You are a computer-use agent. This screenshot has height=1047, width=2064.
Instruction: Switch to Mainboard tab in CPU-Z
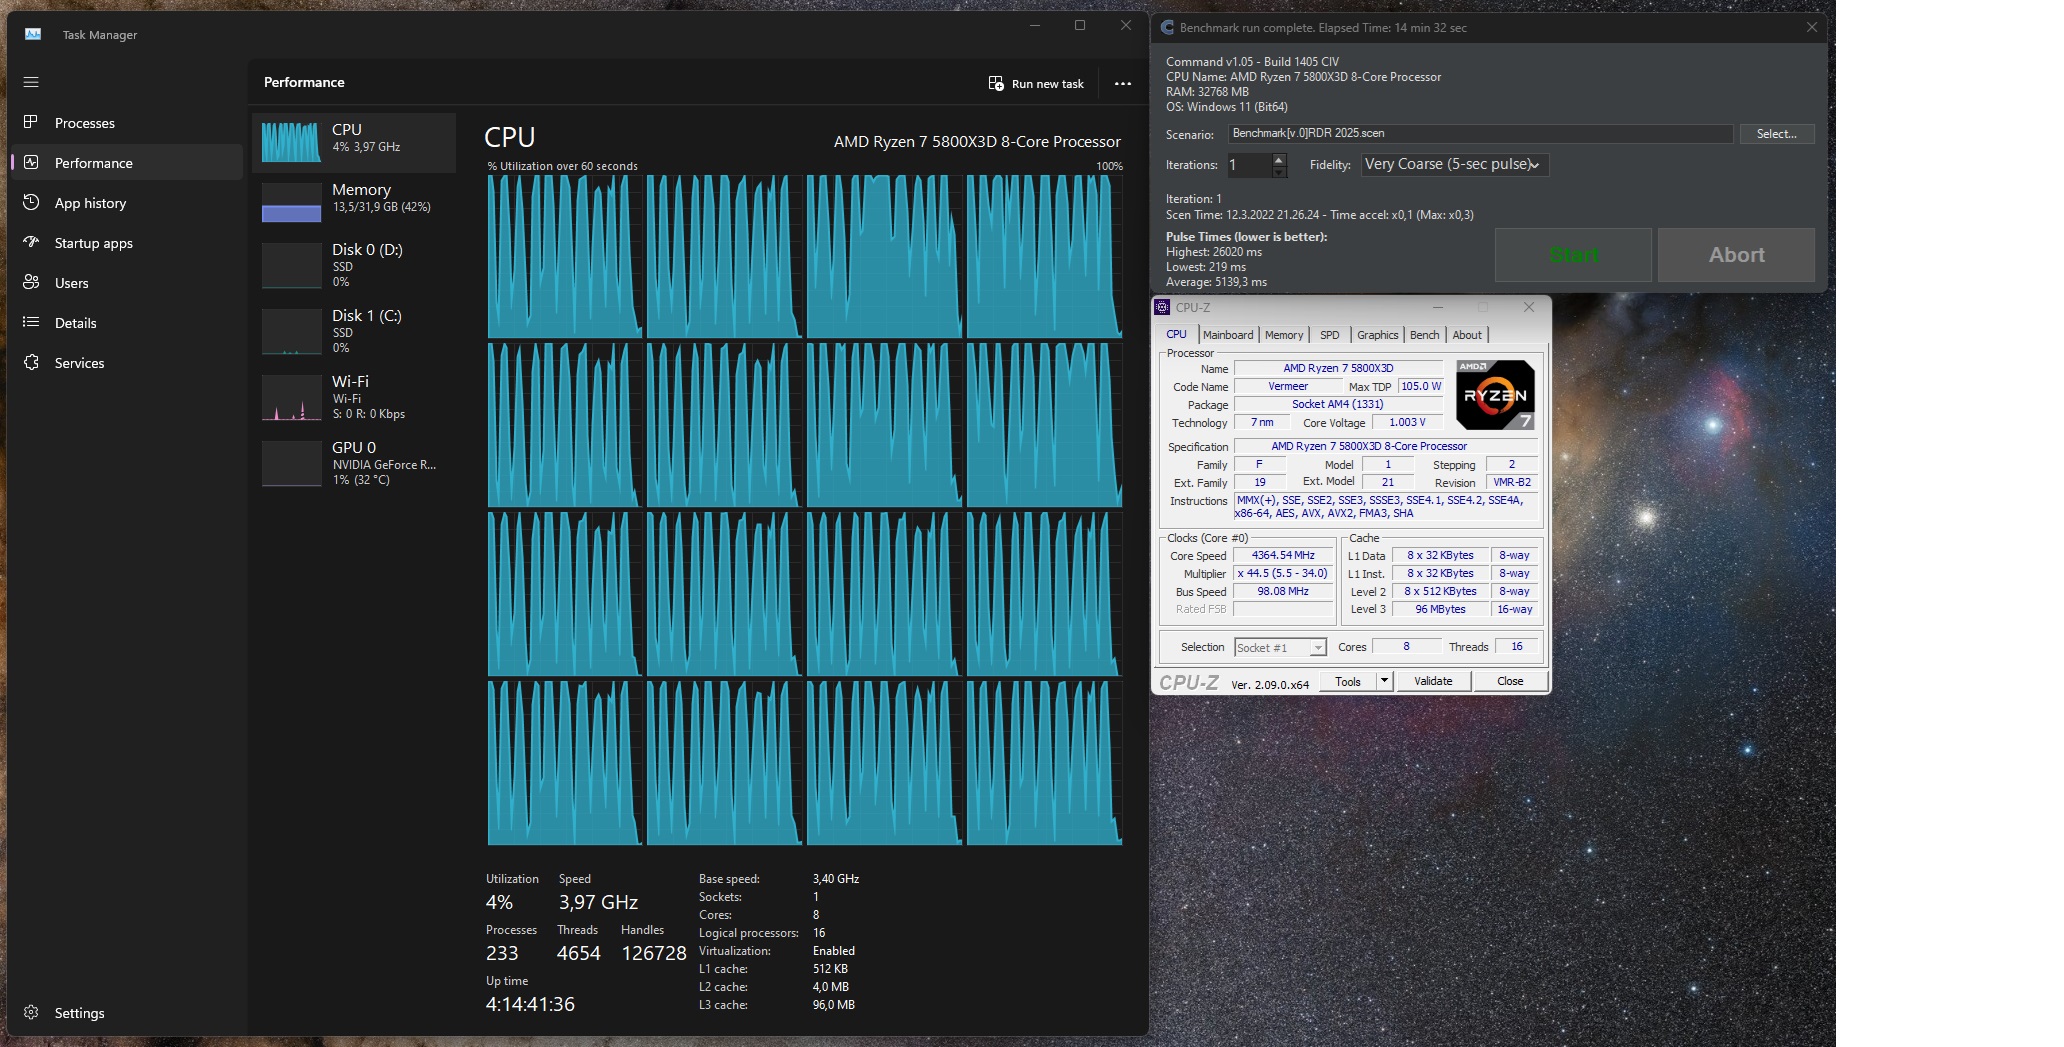tap(1228, 335)
